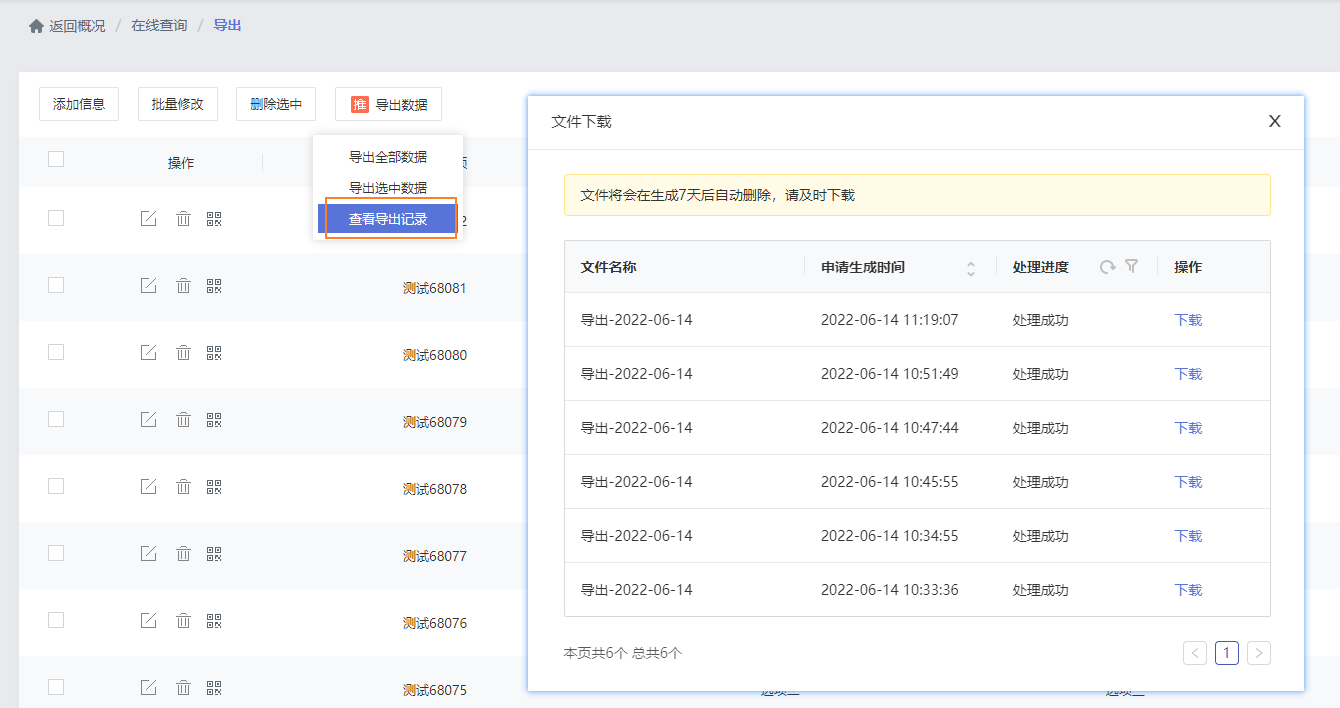Click the 本页共6个 总共6个 footer text
Viewport: 1340px width, 708px height.
point(622,653)
